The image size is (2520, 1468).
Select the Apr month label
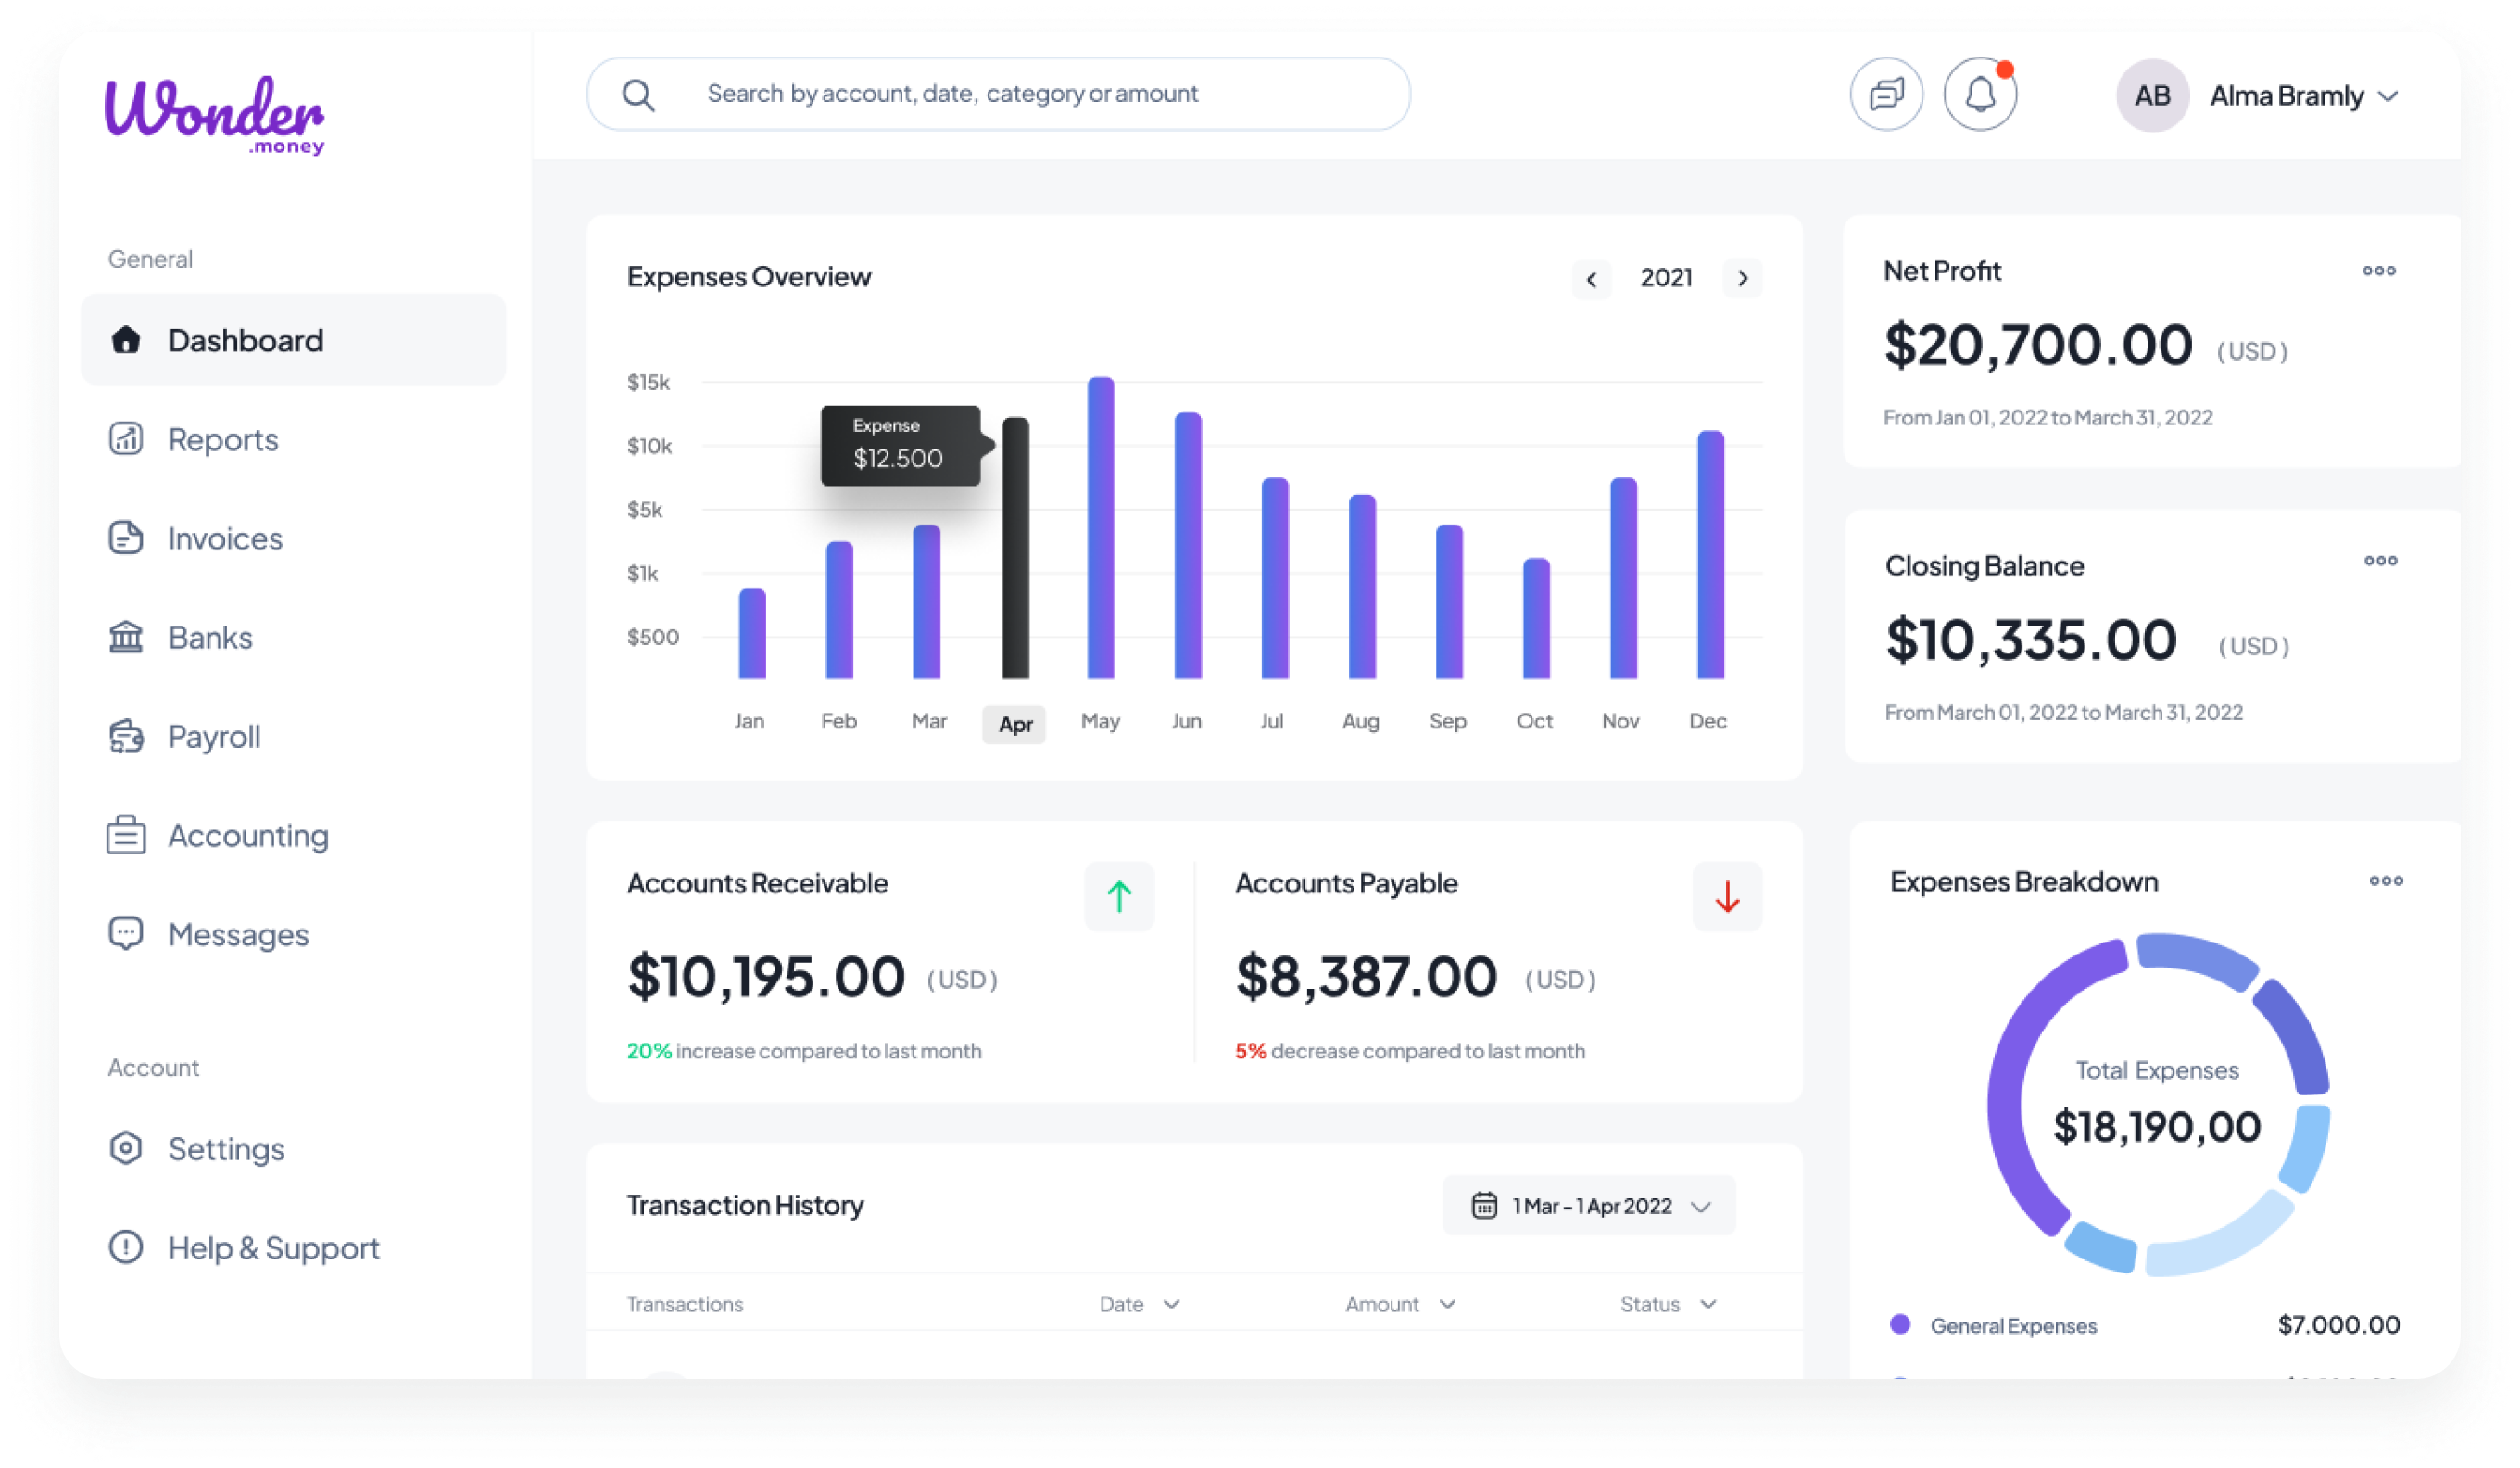1014,724
